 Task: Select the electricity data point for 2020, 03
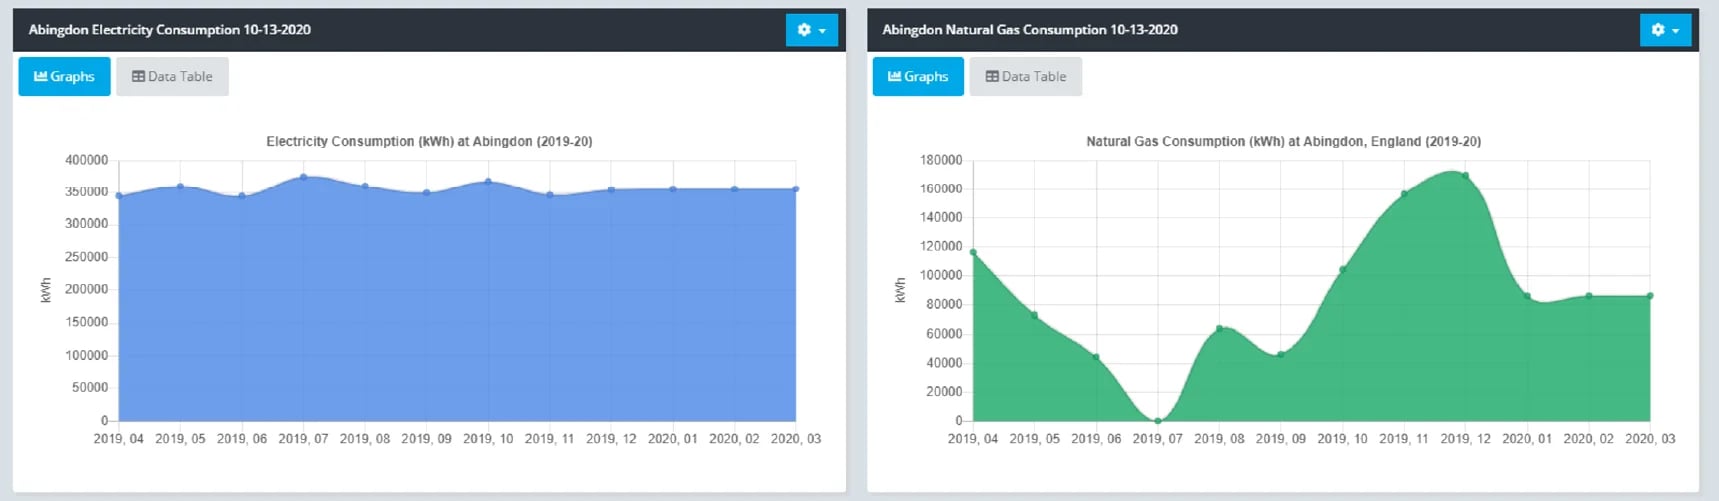point(796,189)
